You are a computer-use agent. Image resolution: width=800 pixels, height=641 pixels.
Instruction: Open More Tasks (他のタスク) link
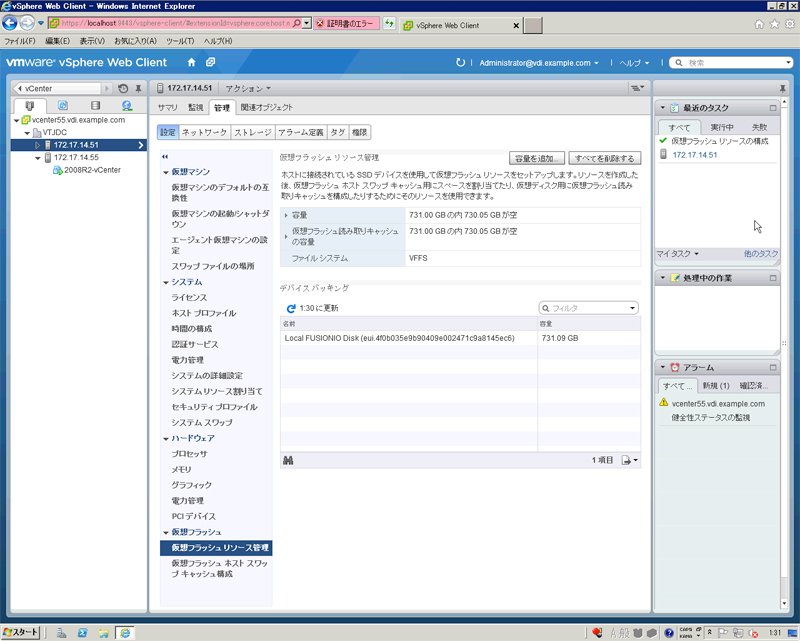(761, 254)
